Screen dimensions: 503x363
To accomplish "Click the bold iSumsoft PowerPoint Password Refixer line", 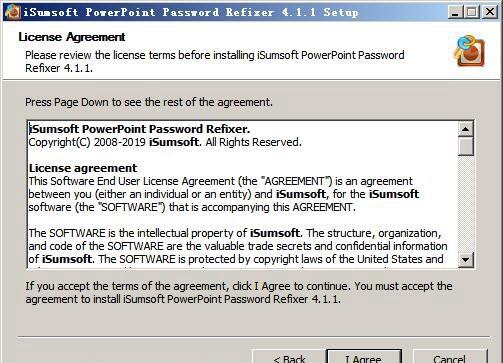I will 139,129.
